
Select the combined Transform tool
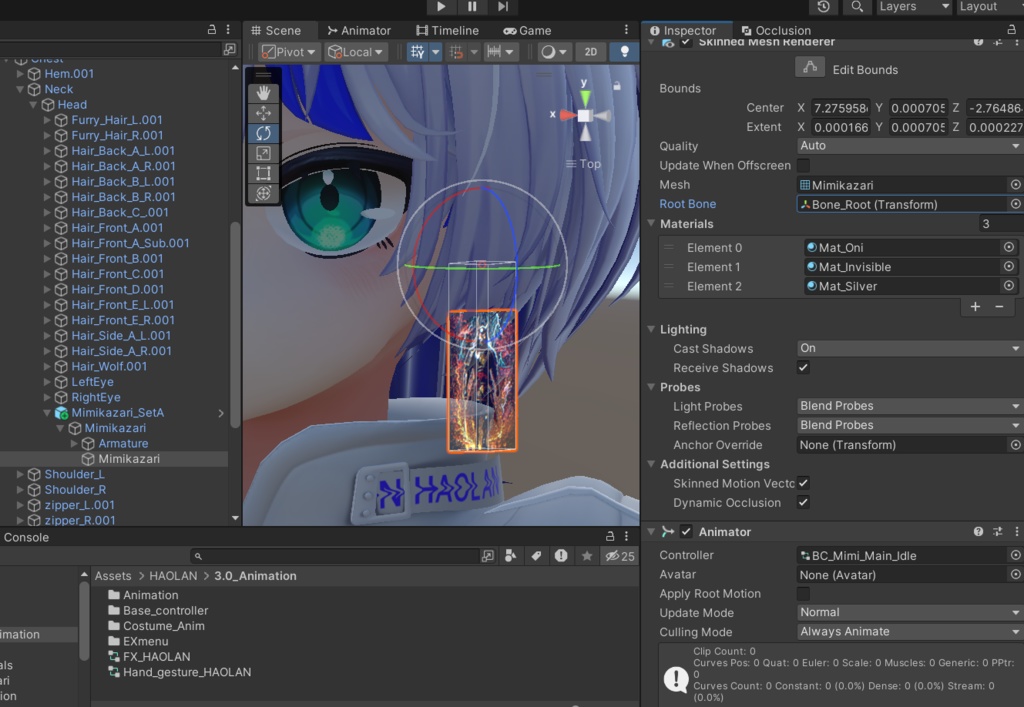(263, 193)
